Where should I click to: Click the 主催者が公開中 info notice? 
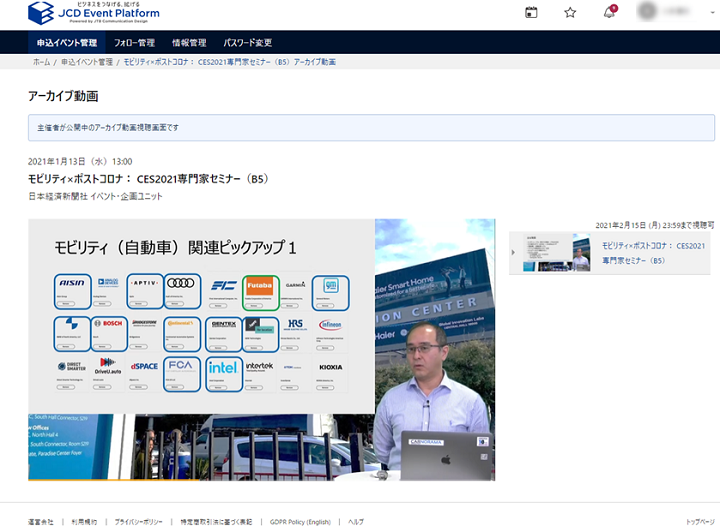[371, 128]
